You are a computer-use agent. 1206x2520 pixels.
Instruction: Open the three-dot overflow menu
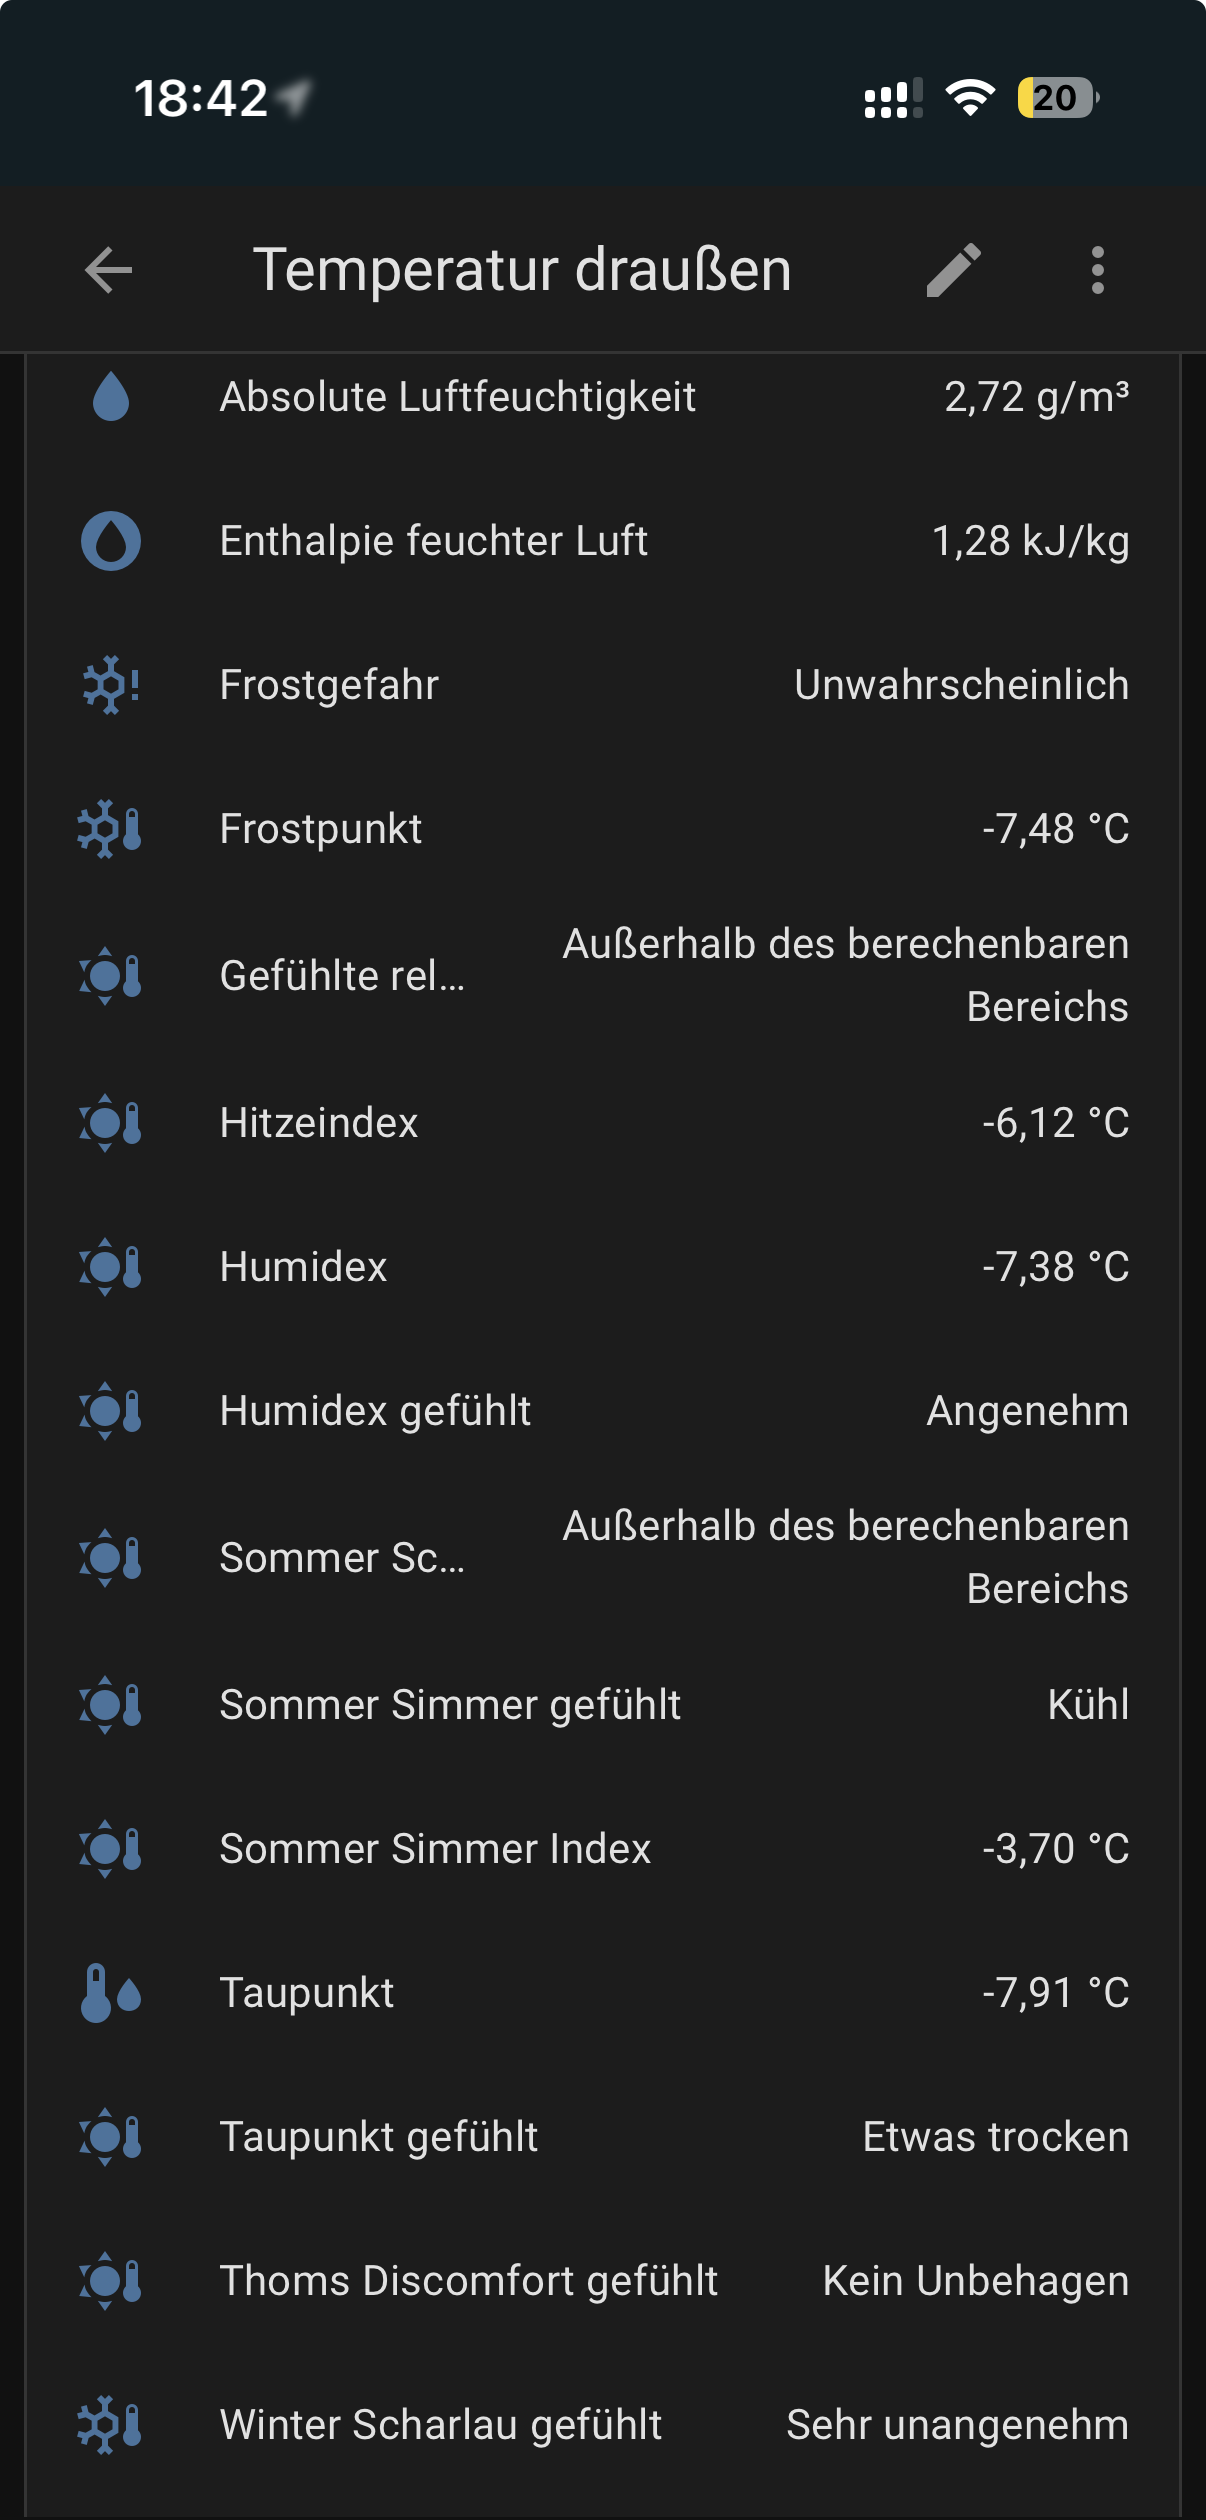[1097, 270]
